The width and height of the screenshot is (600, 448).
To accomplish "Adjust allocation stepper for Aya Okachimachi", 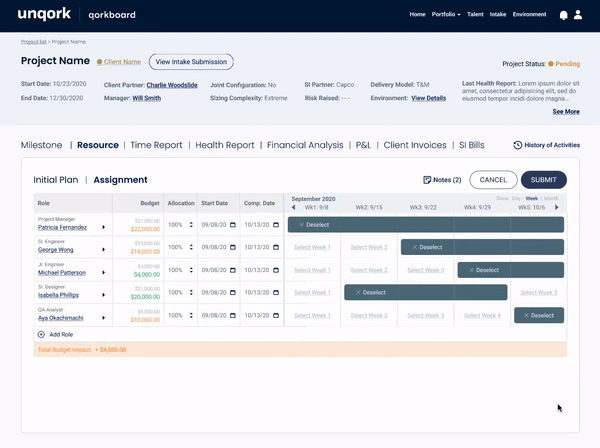I will pos(191,316).
